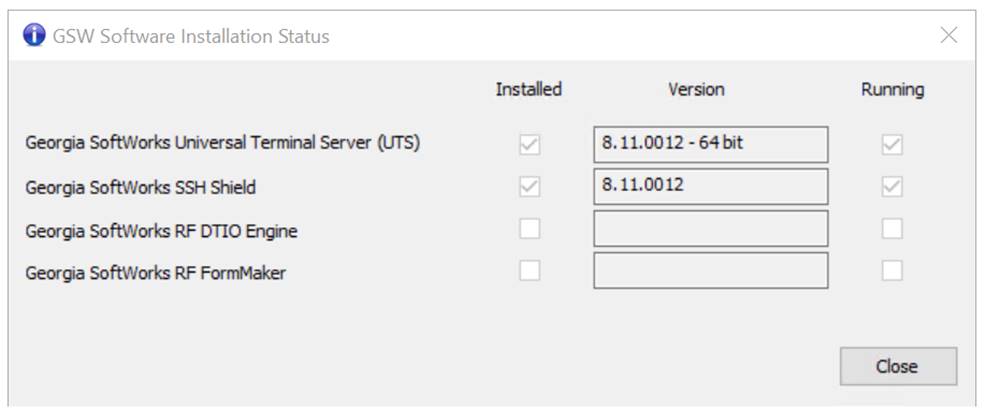
Task: Toggle Running checkbox for Universal Terminal Server
Action: pyautogui.click(x=892, y=145)
